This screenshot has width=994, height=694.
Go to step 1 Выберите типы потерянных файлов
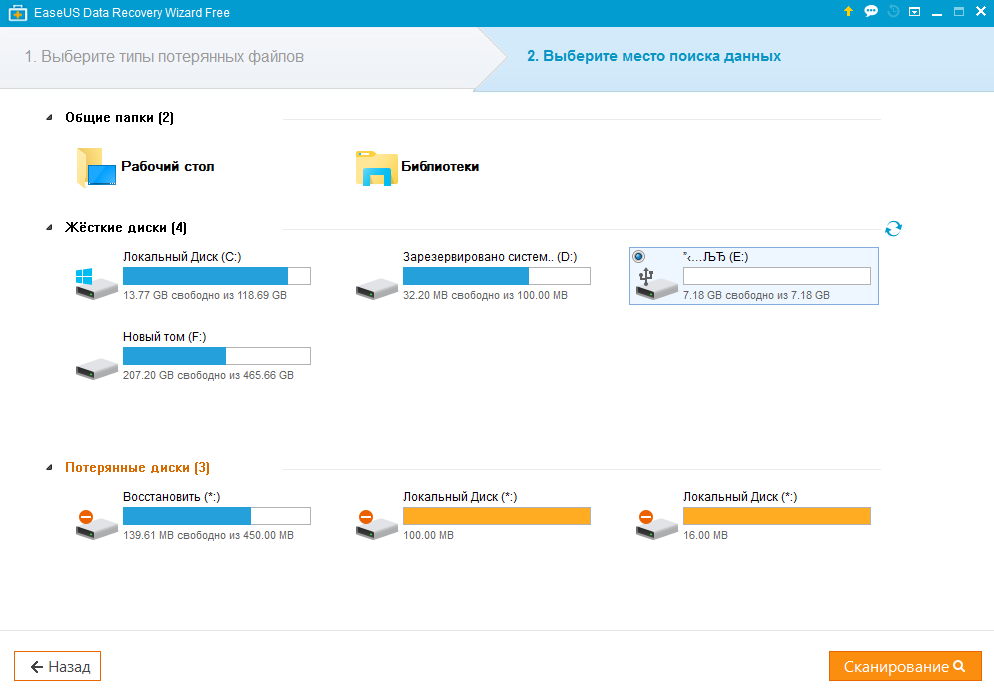click(164, 56)
